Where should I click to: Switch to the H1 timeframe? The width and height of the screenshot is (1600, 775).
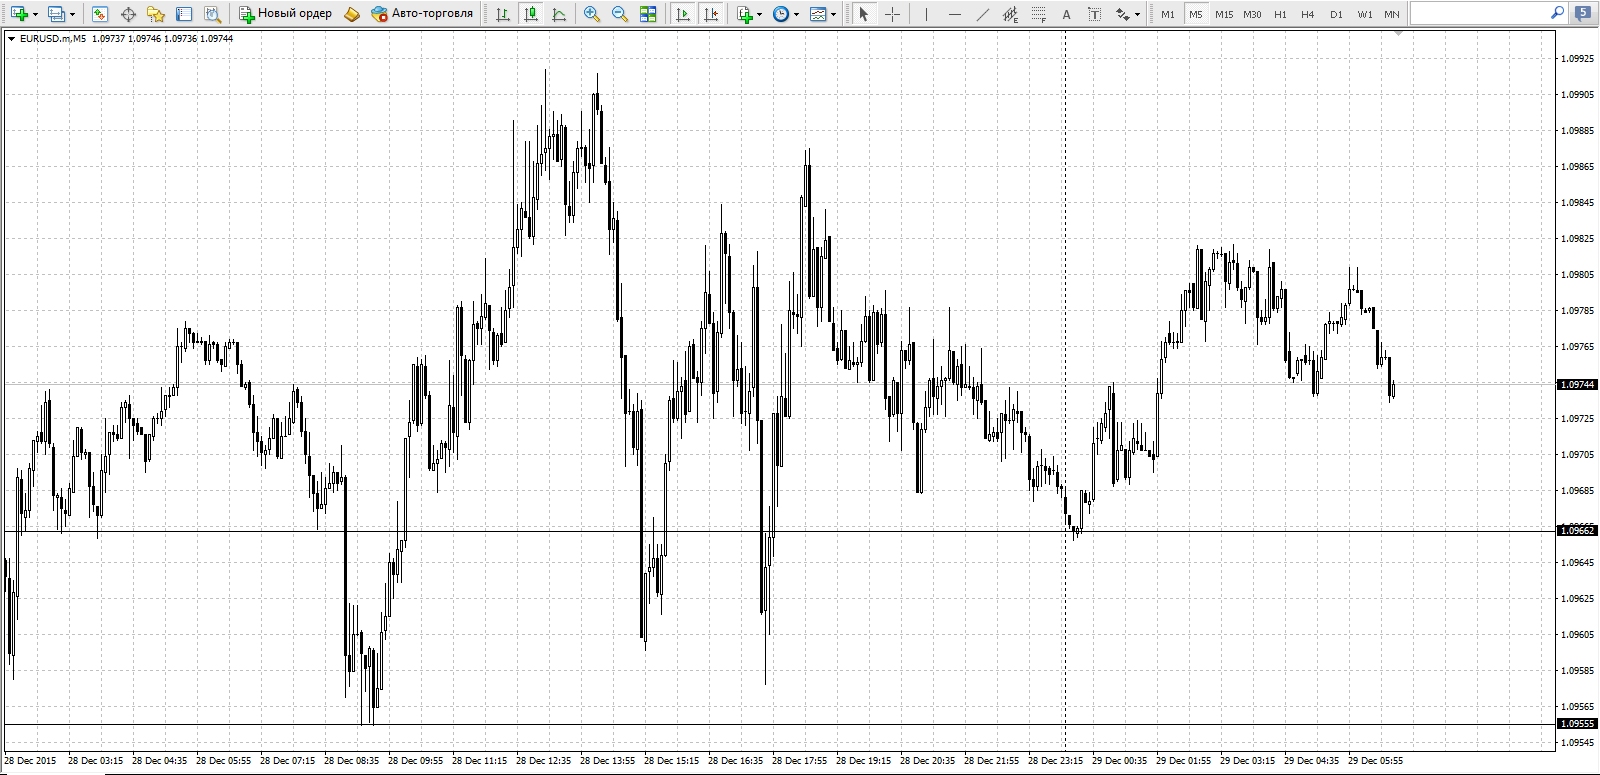(x=1280, y=14)
